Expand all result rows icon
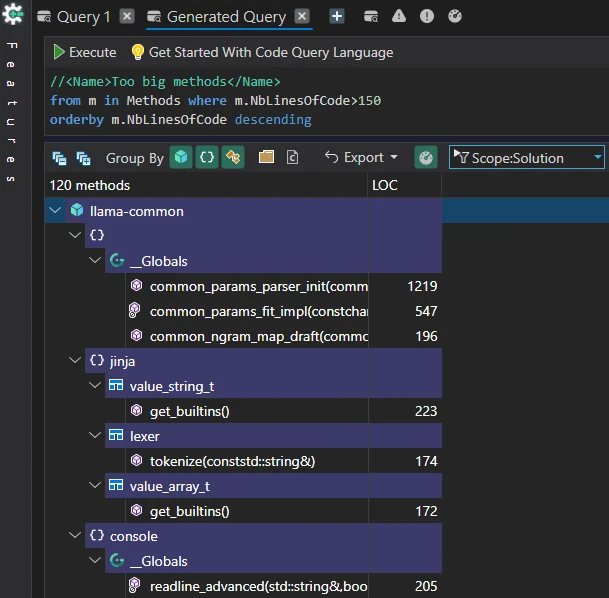This screenshot has height=598, width=609. click(x=83, y=158)
